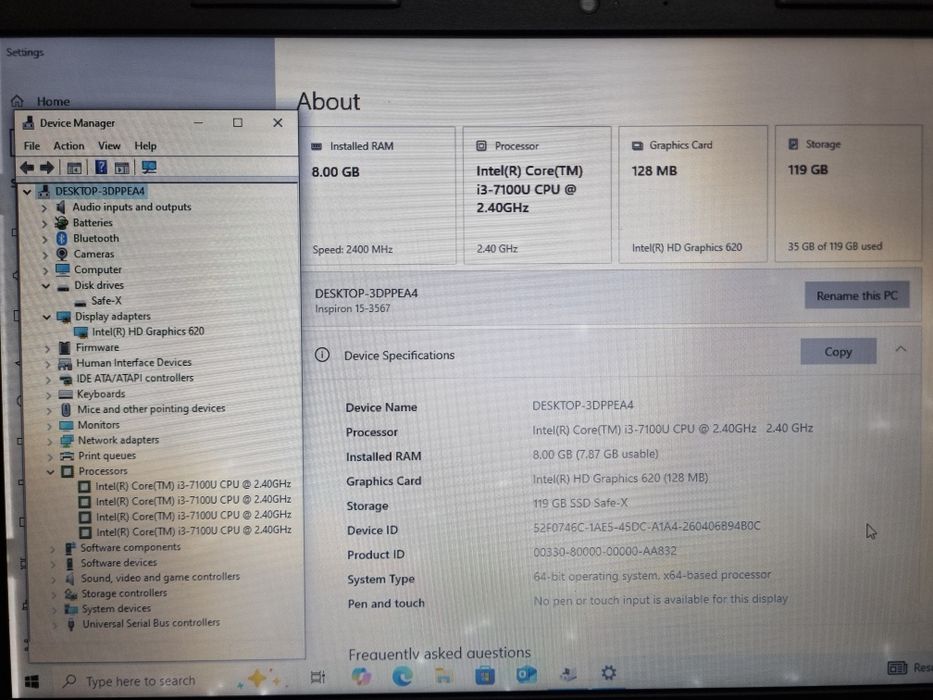Image resolution: width=933 pixels, height=700 pixels.
Task: Click the 'Inspiron 15-3567' model text
Action: (x=352, y=308)
